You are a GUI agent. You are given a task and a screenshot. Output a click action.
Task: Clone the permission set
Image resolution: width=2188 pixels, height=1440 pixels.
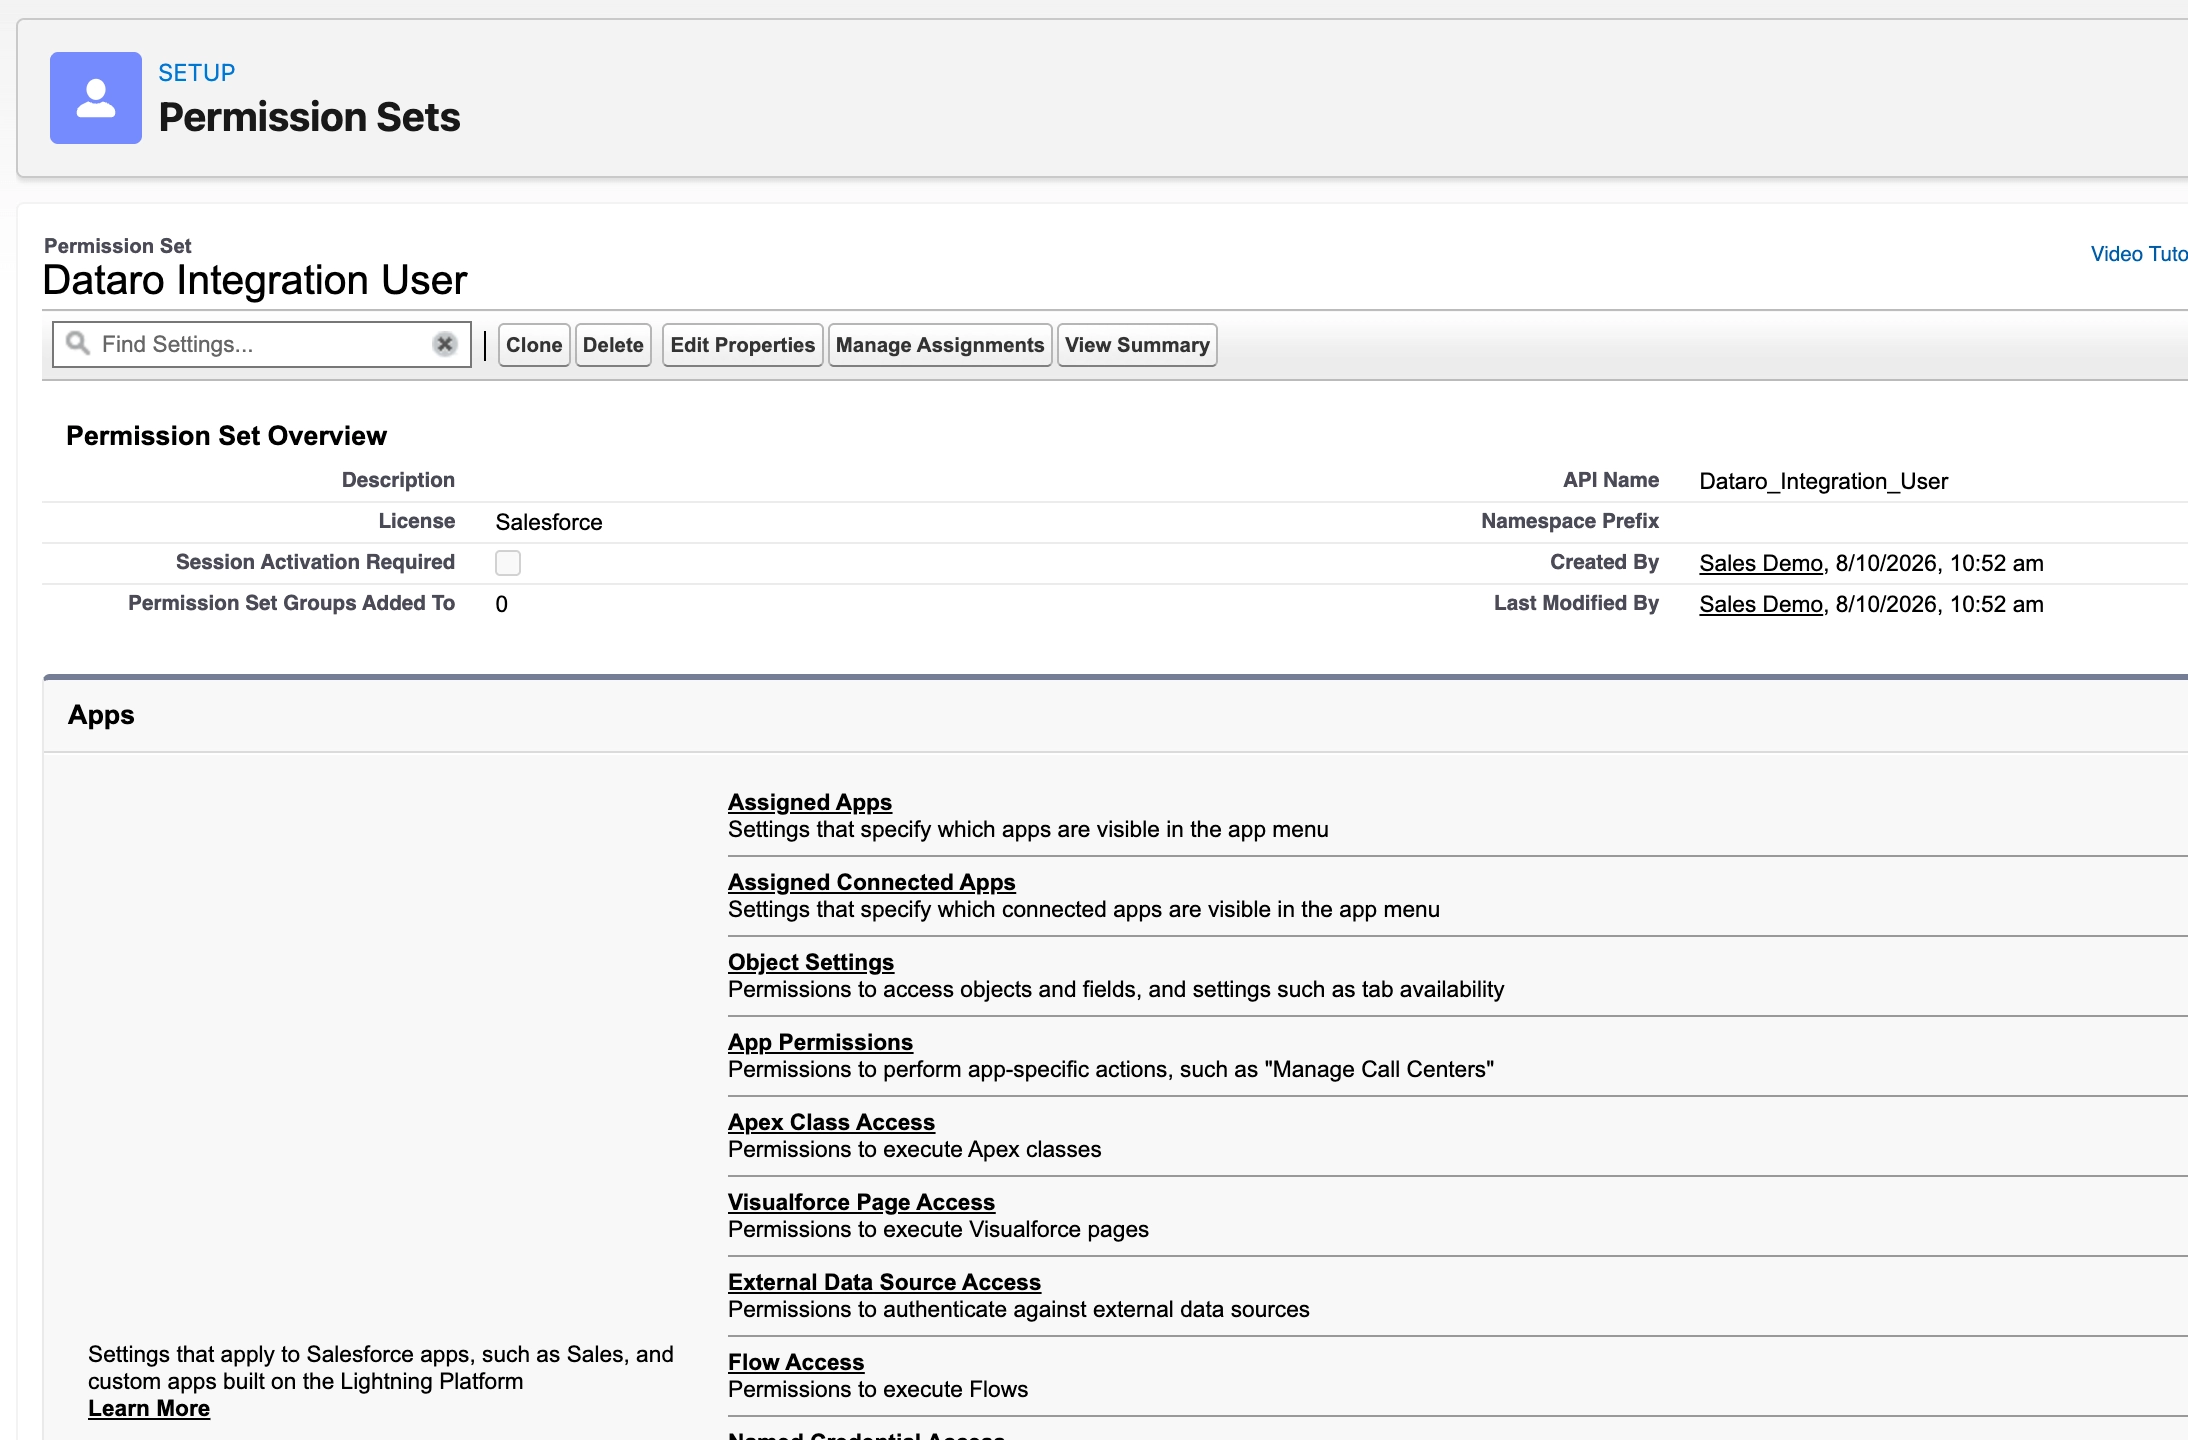pyautogui.click(x=534, y=345)
